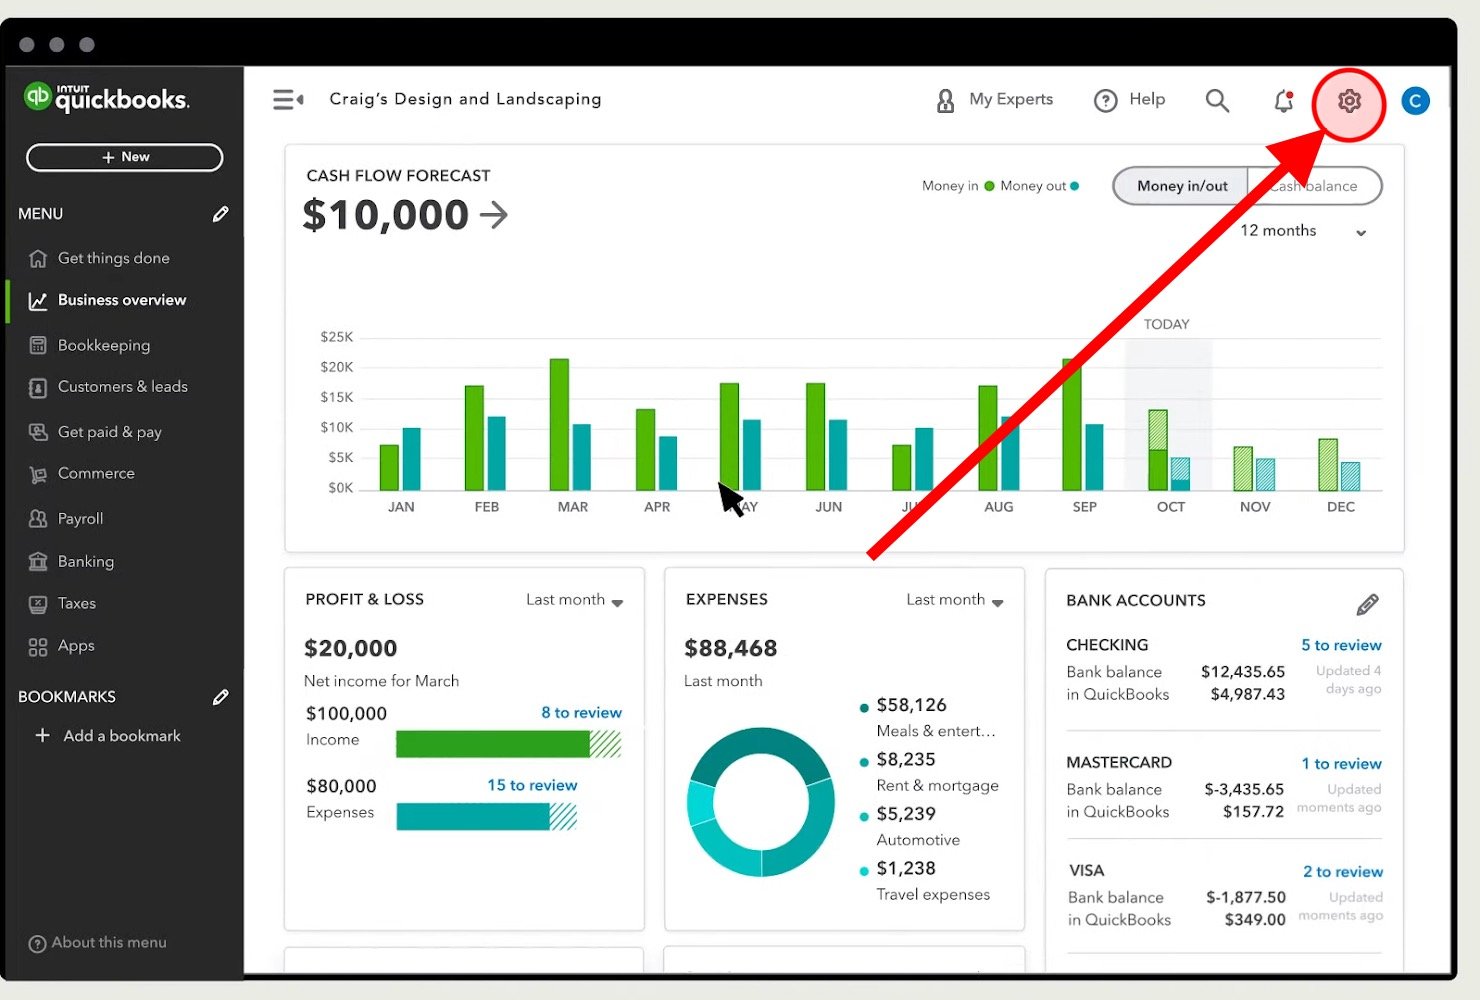Image resolution: width=1480 pixels, height=1000 pixels.
Task: Click the plus icon beside Add a bookmark
Action: (42, 736)
